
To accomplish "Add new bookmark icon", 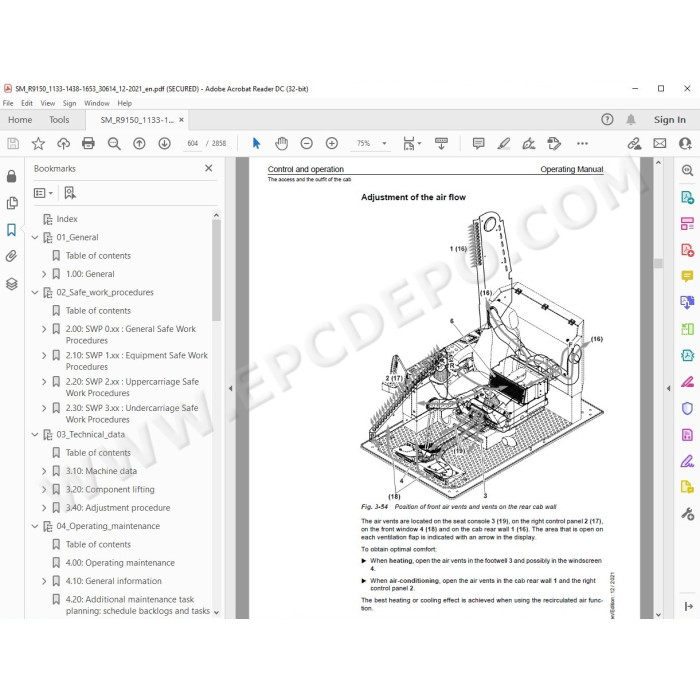I will click(x=70, y=193).
